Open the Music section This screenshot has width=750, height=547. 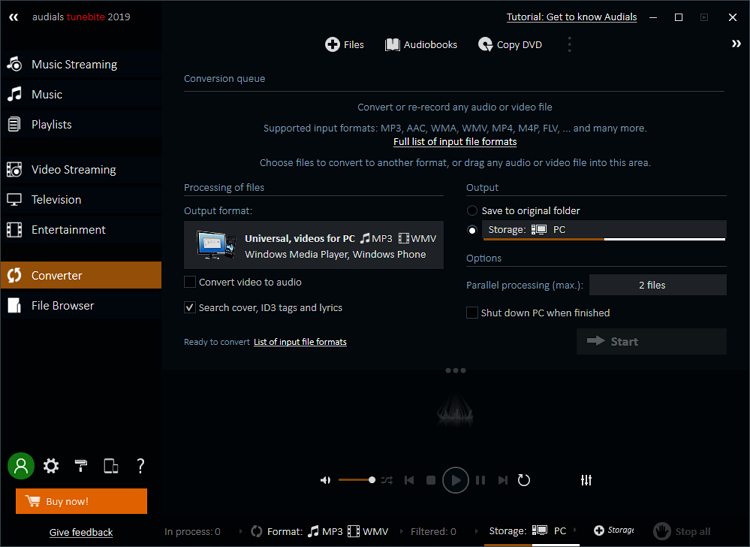81,94
